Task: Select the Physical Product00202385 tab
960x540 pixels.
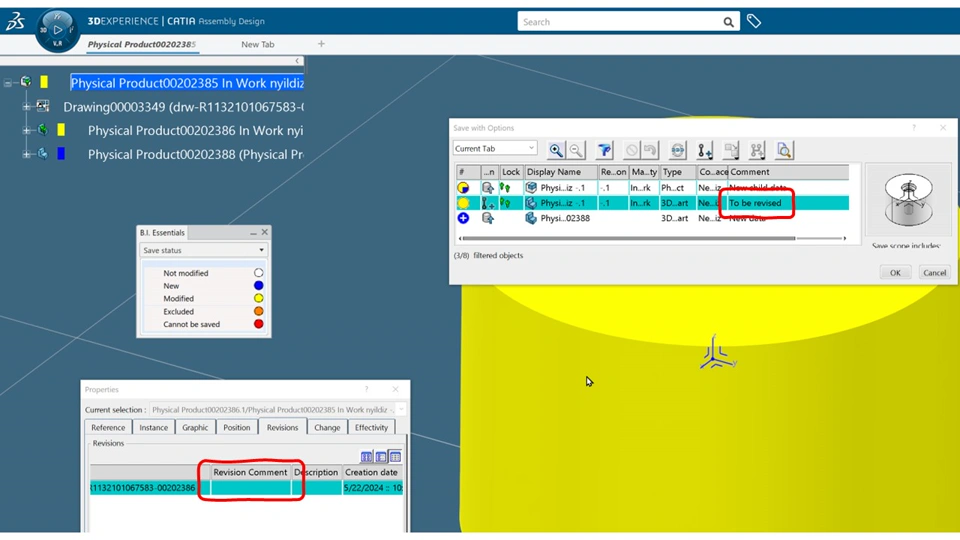Action: pyautogui.click(x=142, y=44)
